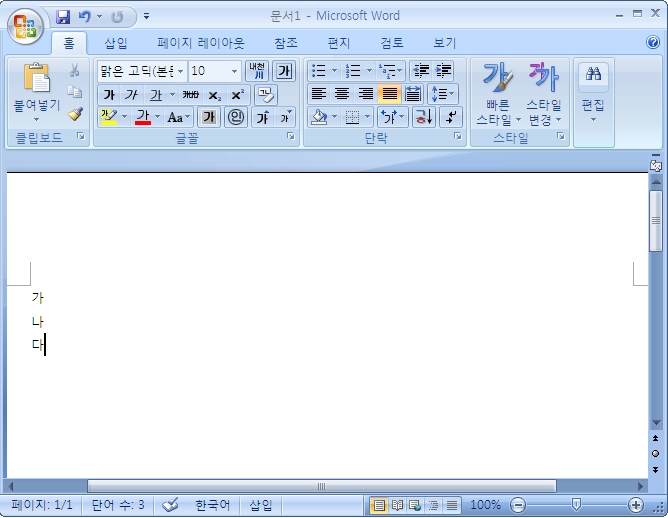Switch to the Print Layout view

click(x=379, y=506)
